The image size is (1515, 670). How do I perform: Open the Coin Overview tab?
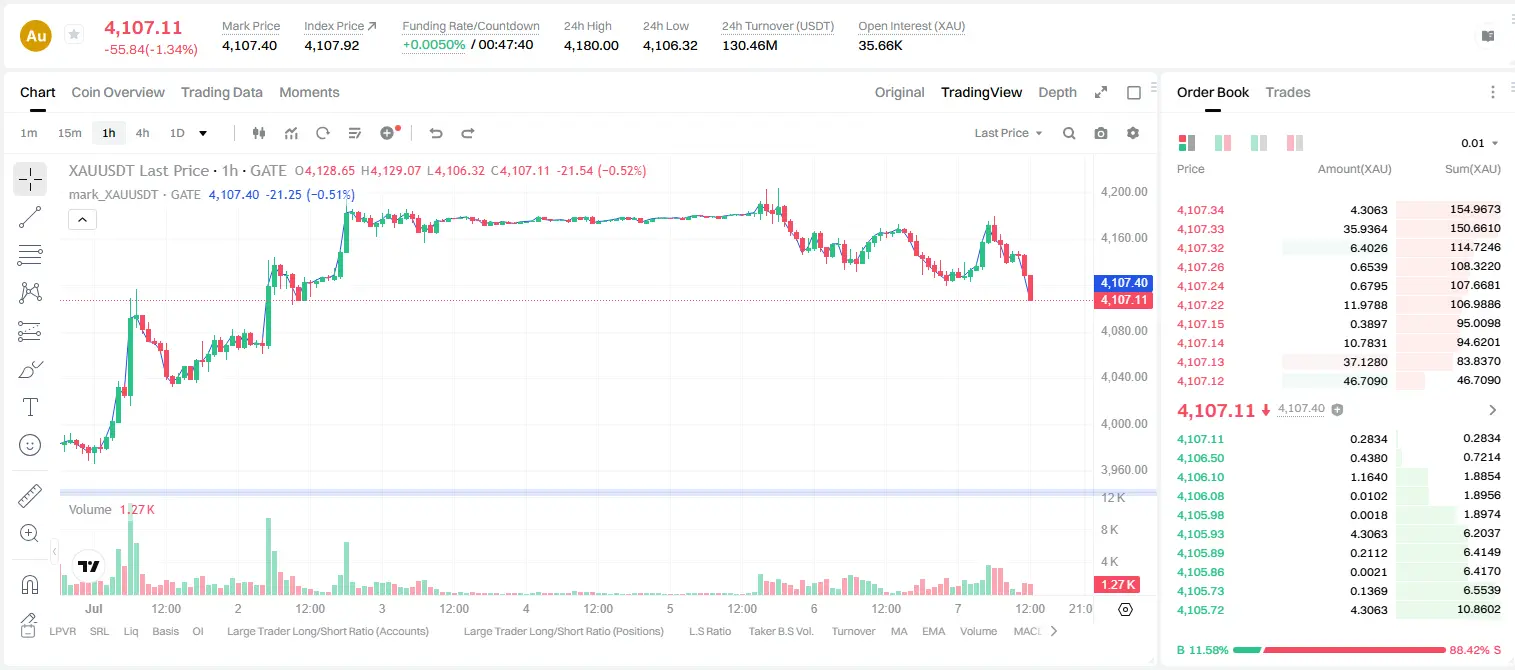tap(118, 92)
